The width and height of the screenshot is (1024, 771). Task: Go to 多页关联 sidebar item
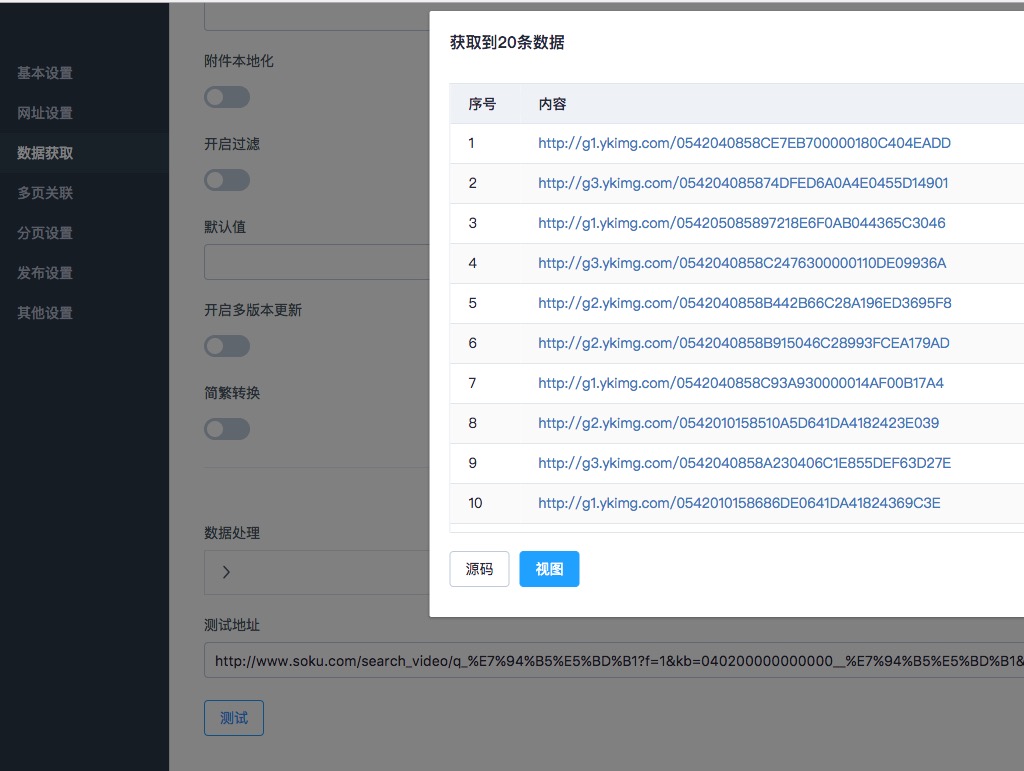pyautogui.click(x=45, y=193)
